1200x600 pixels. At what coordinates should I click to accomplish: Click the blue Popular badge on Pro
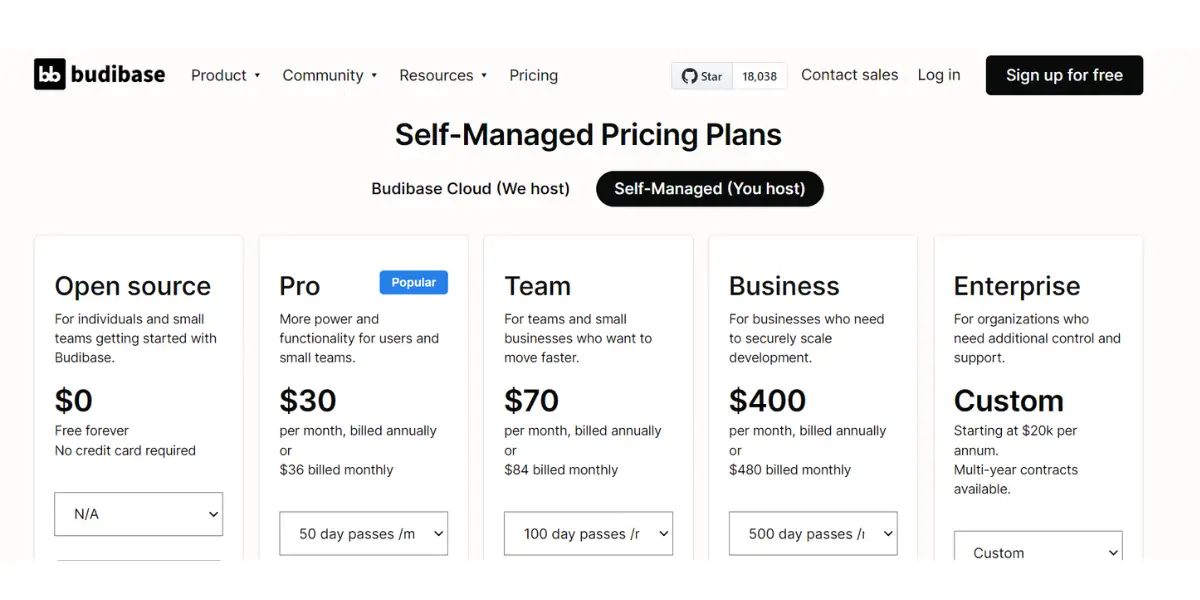tap(414, 283)
